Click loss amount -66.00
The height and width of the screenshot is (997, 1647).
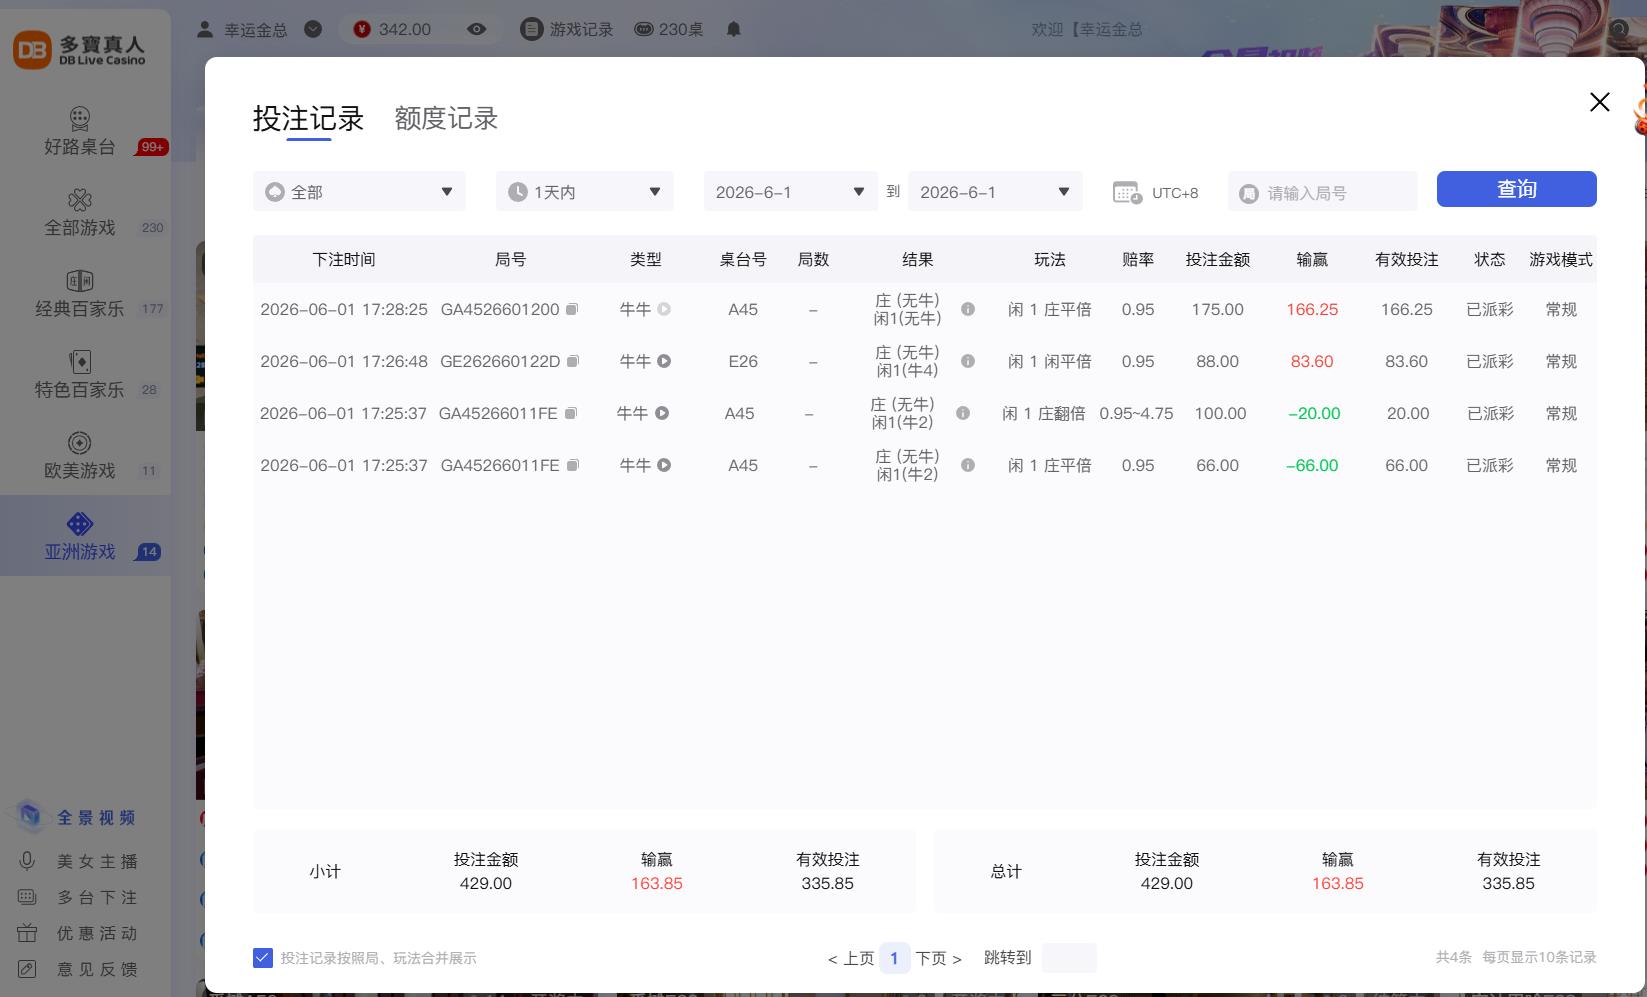pos(1312,465)
